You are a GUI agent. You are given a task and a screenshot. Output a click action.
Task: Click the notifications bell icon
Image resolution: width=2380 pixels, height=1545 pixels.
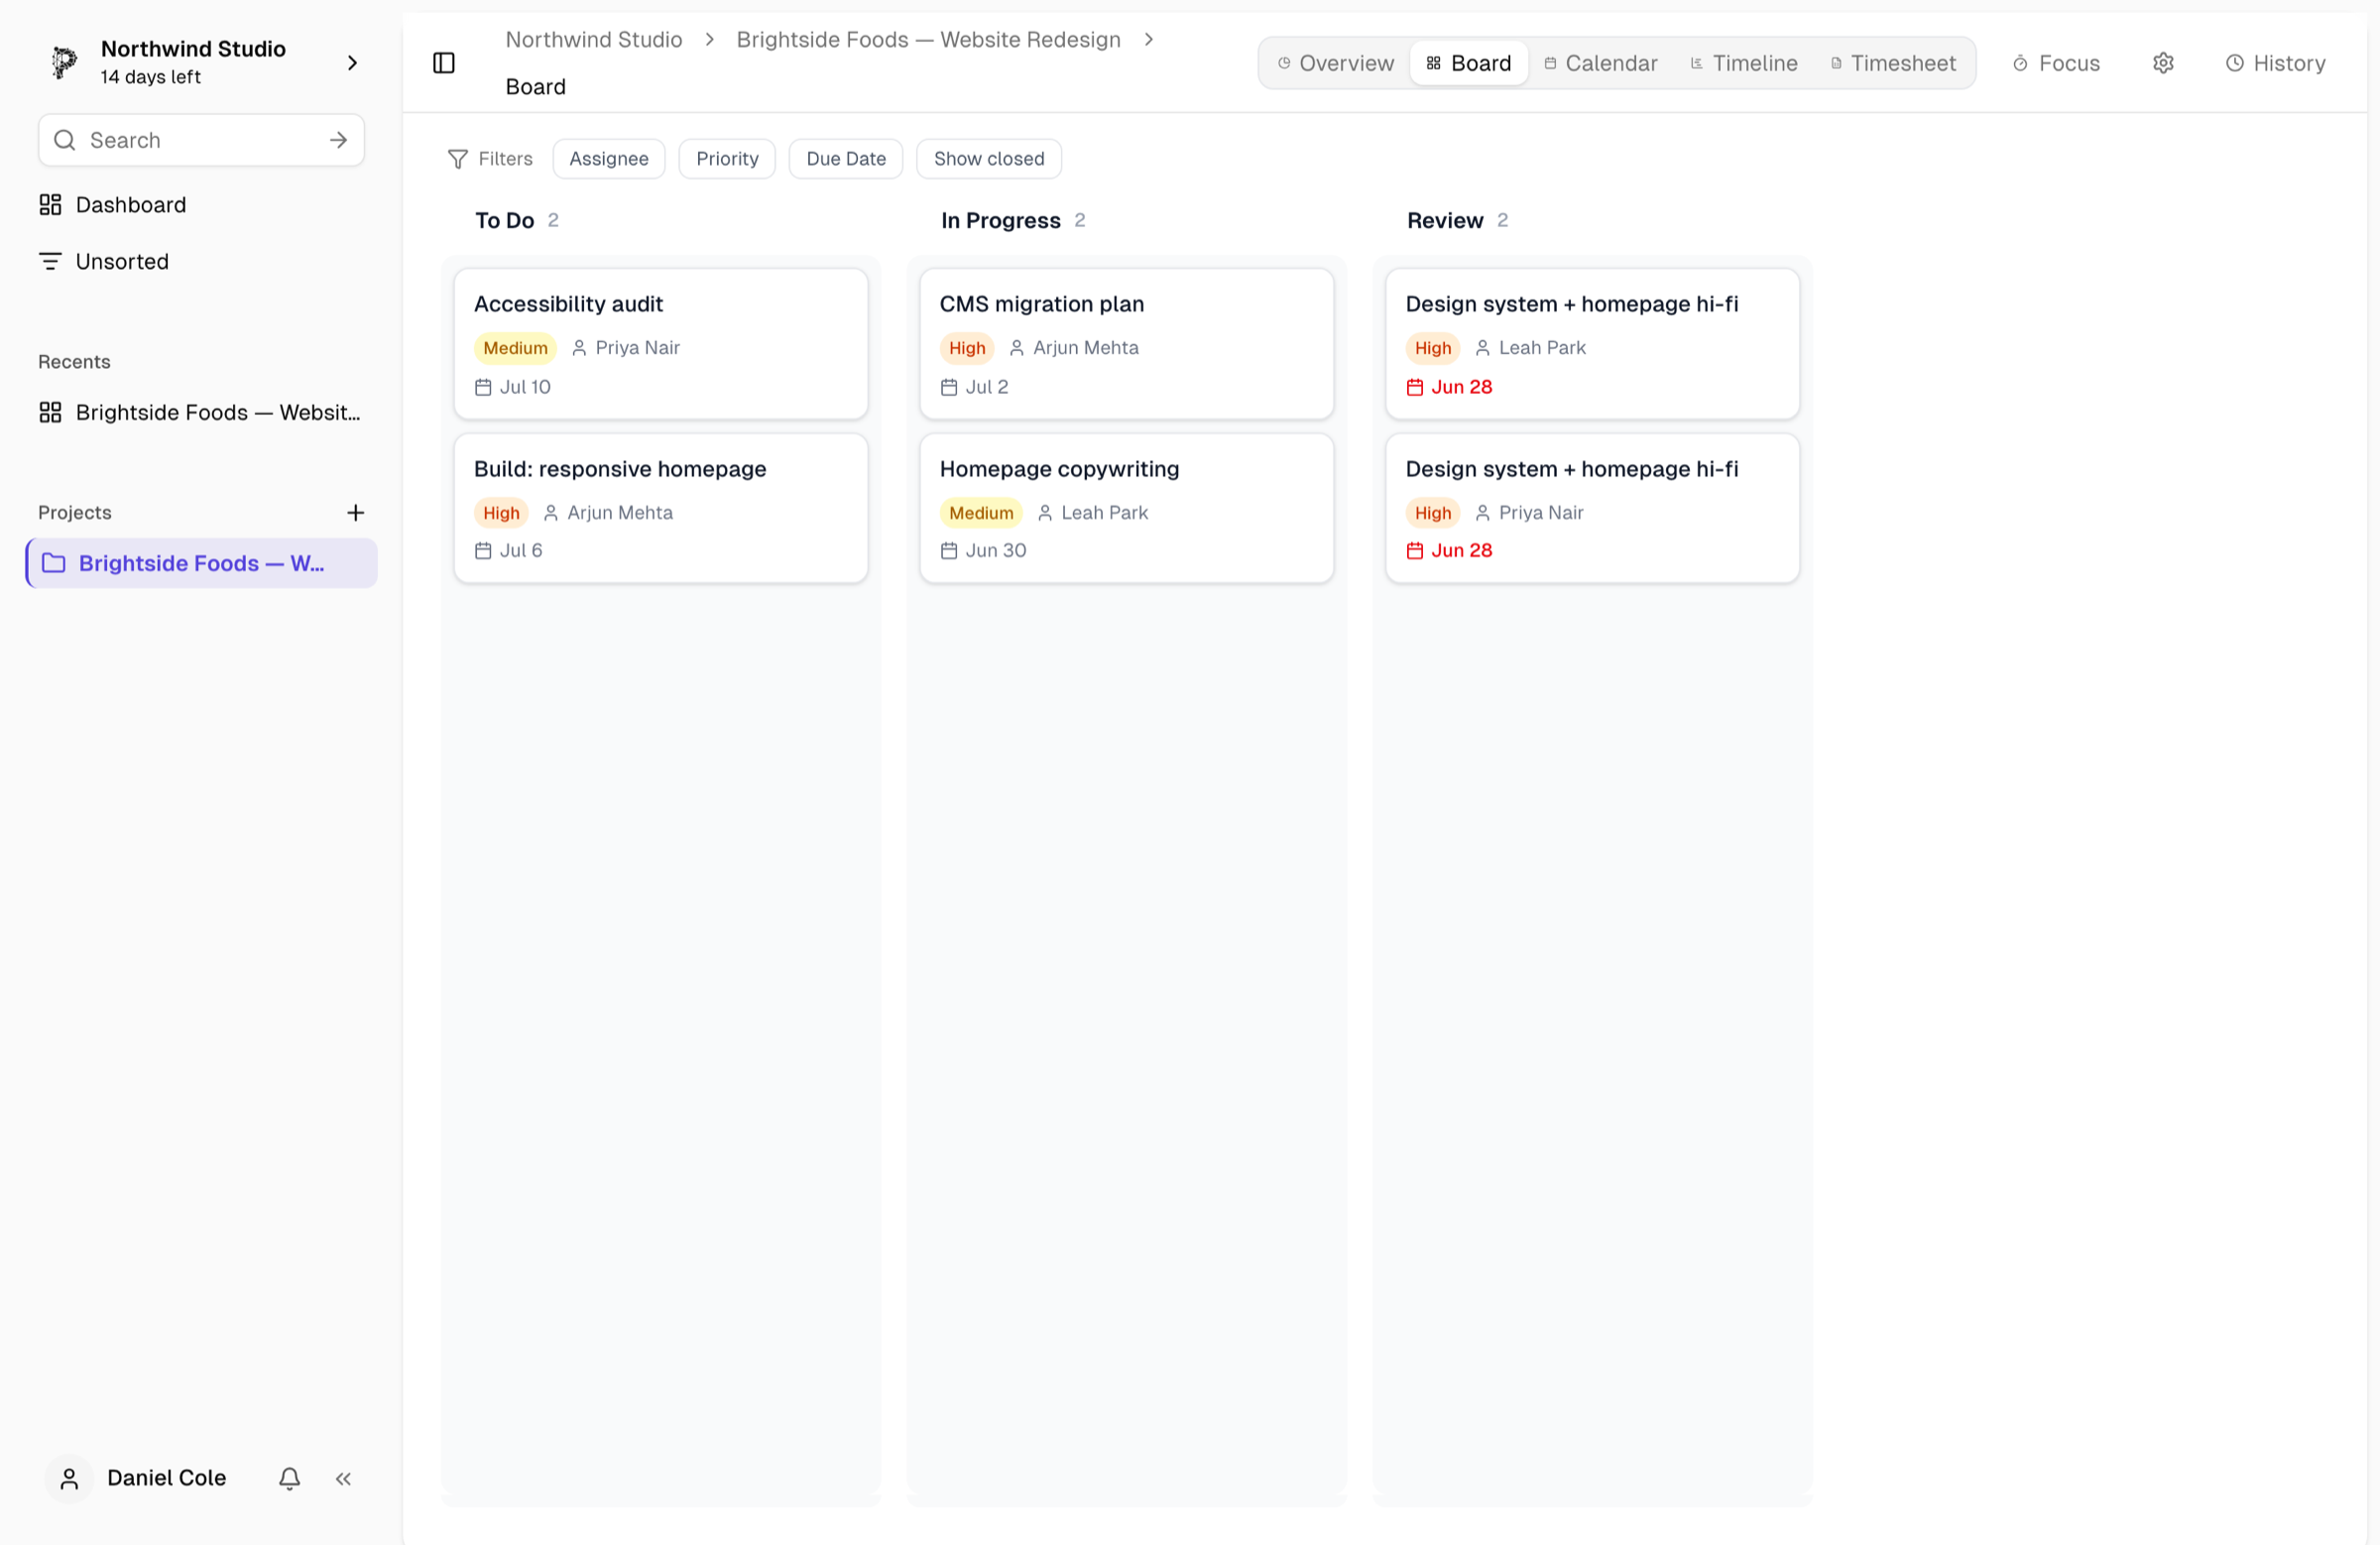(290, 1477)
